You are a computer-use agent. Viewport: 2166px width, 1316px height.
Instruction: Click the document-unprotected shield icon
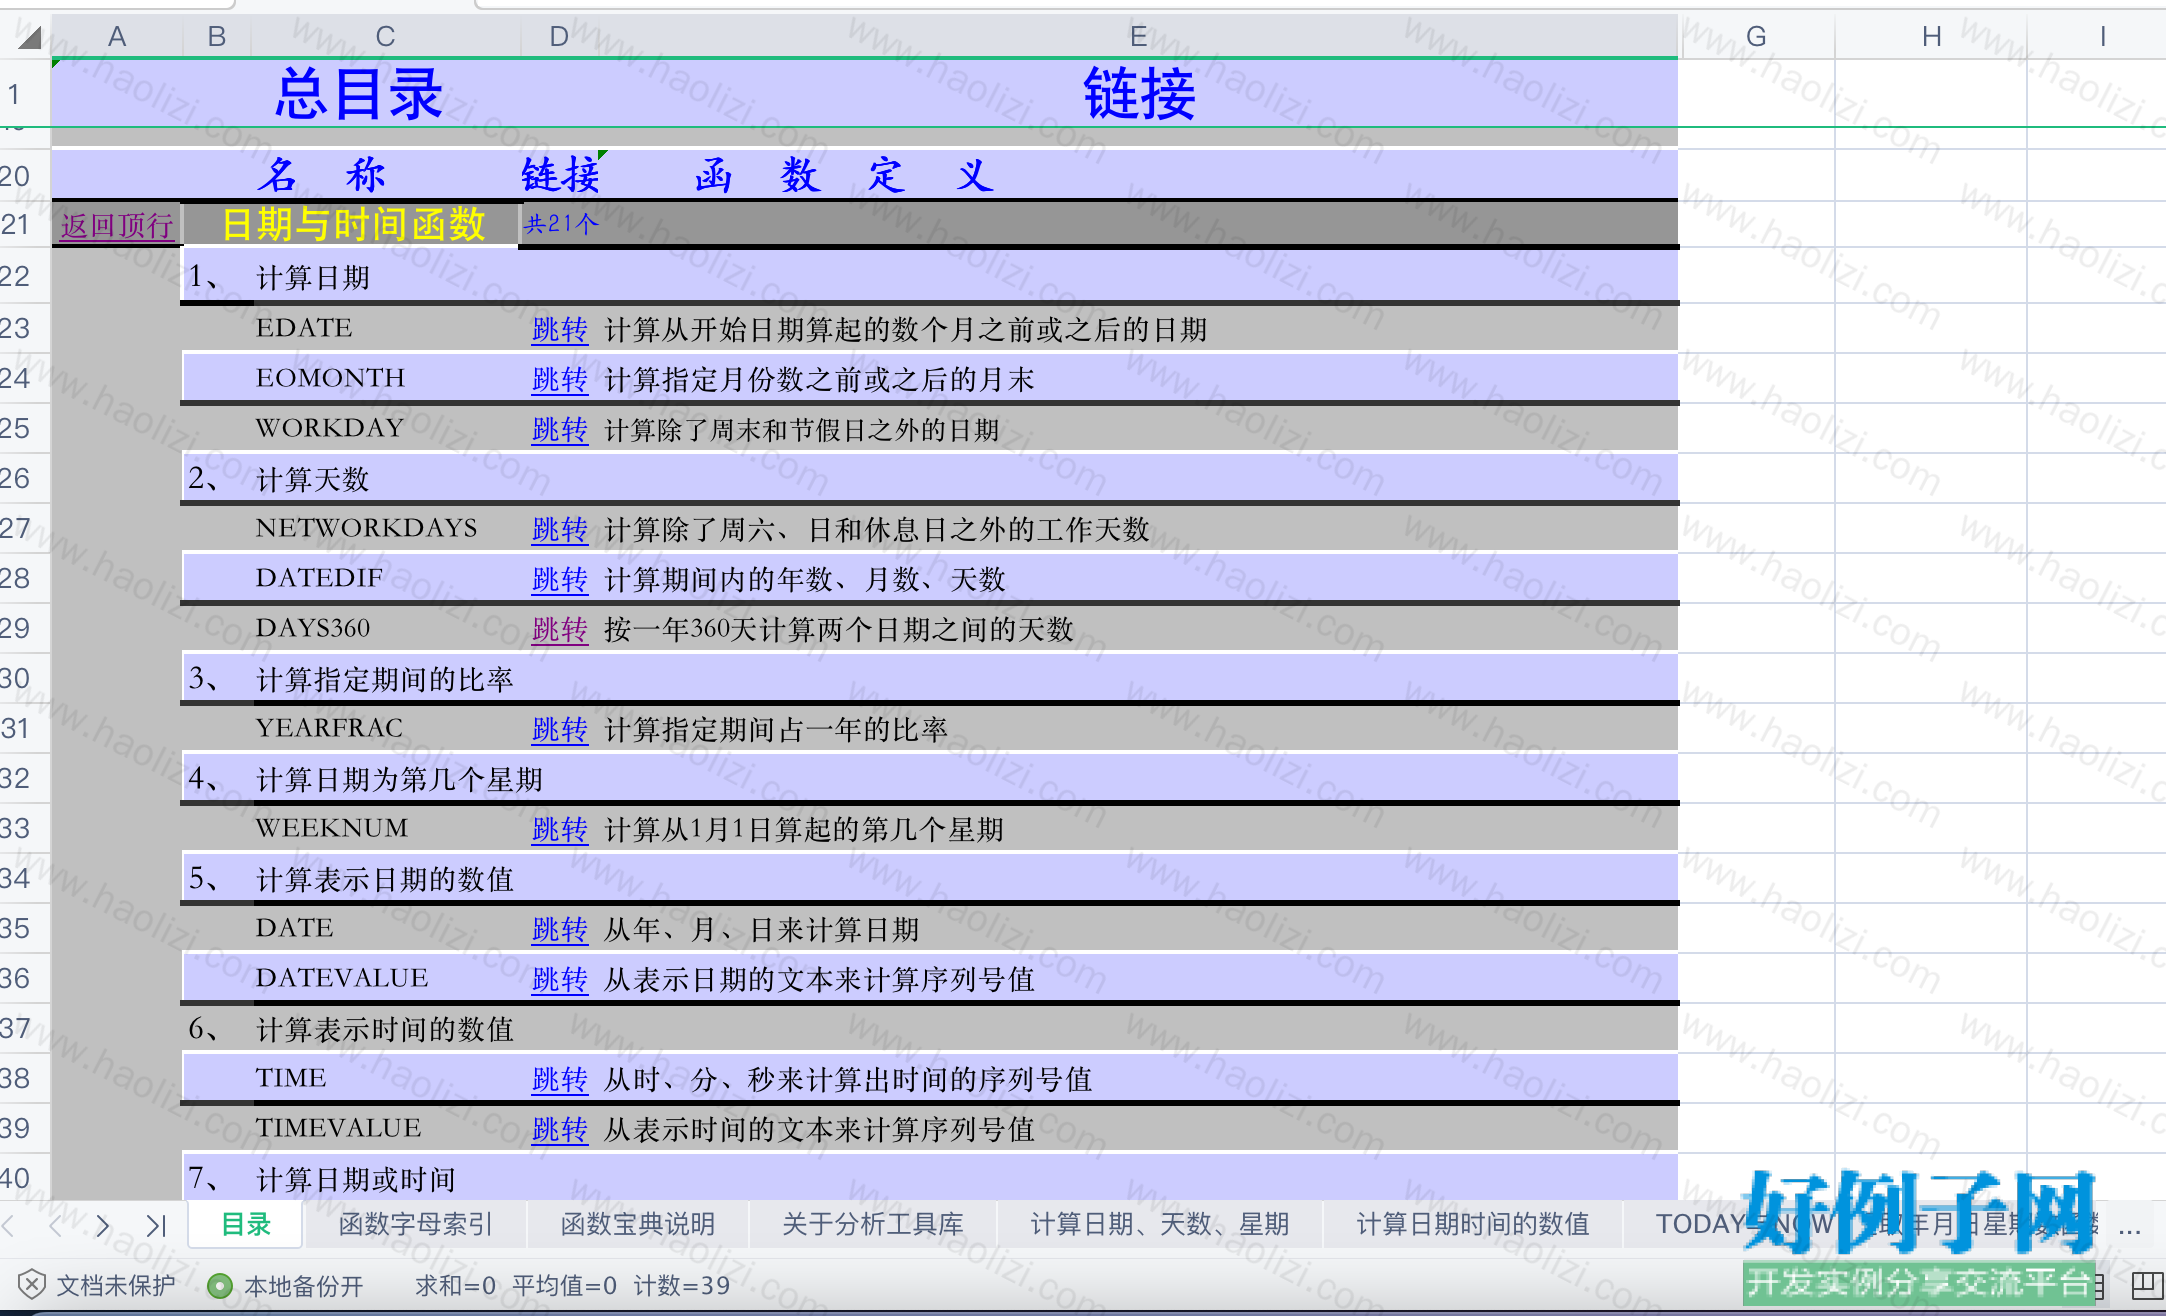pos(31,1284)
